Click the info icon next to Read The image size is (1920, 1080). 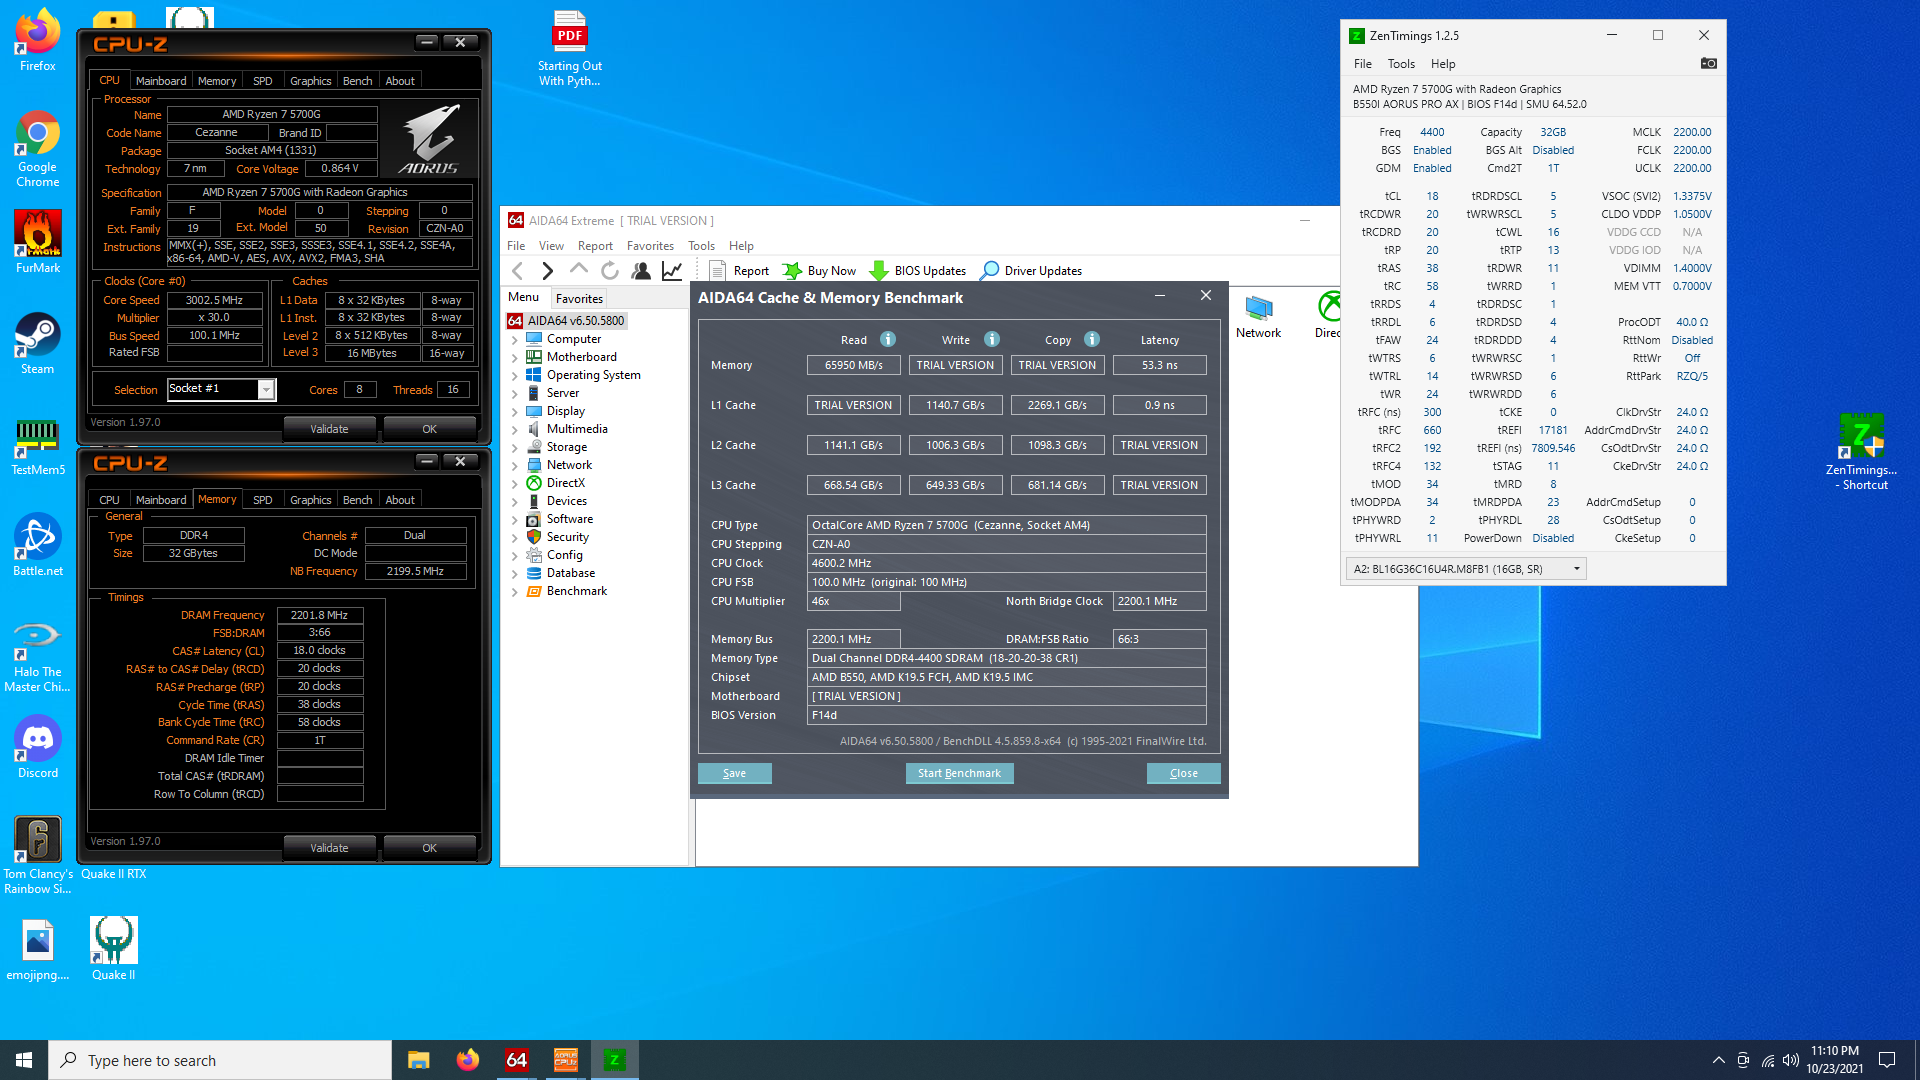[x=887, y=339]
